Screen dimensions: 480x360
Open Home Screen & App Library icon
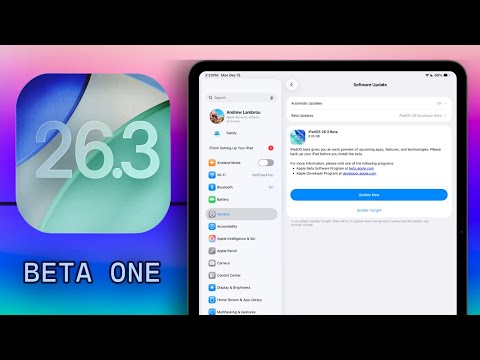212,300
